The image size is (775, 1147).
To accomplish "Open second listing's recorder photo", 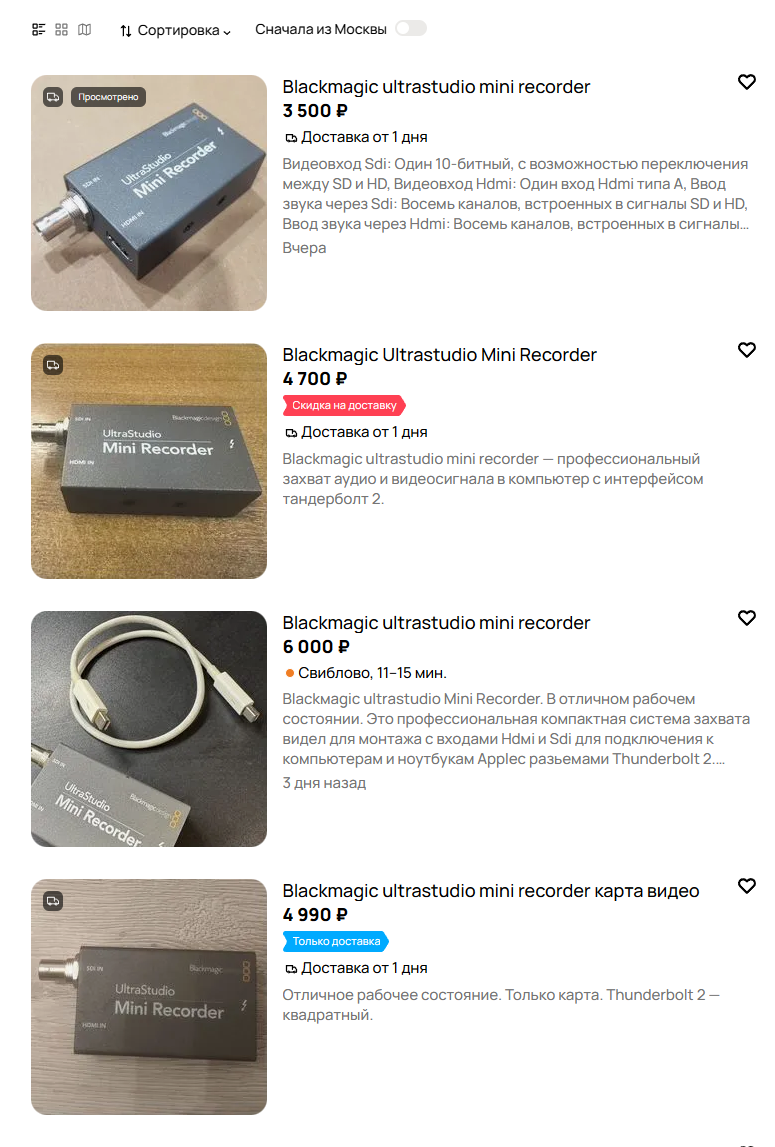I will click(x=149, y=461).
